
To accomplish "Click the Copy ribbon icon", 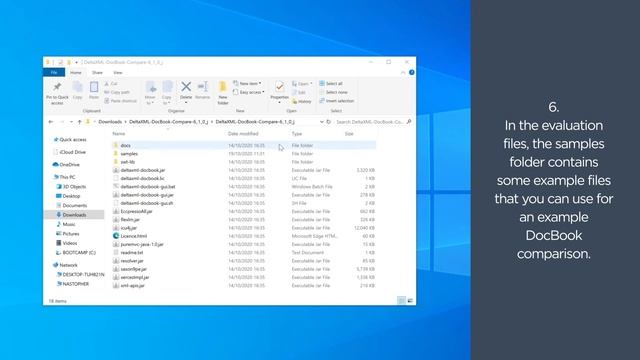I will tap(78, 87).
